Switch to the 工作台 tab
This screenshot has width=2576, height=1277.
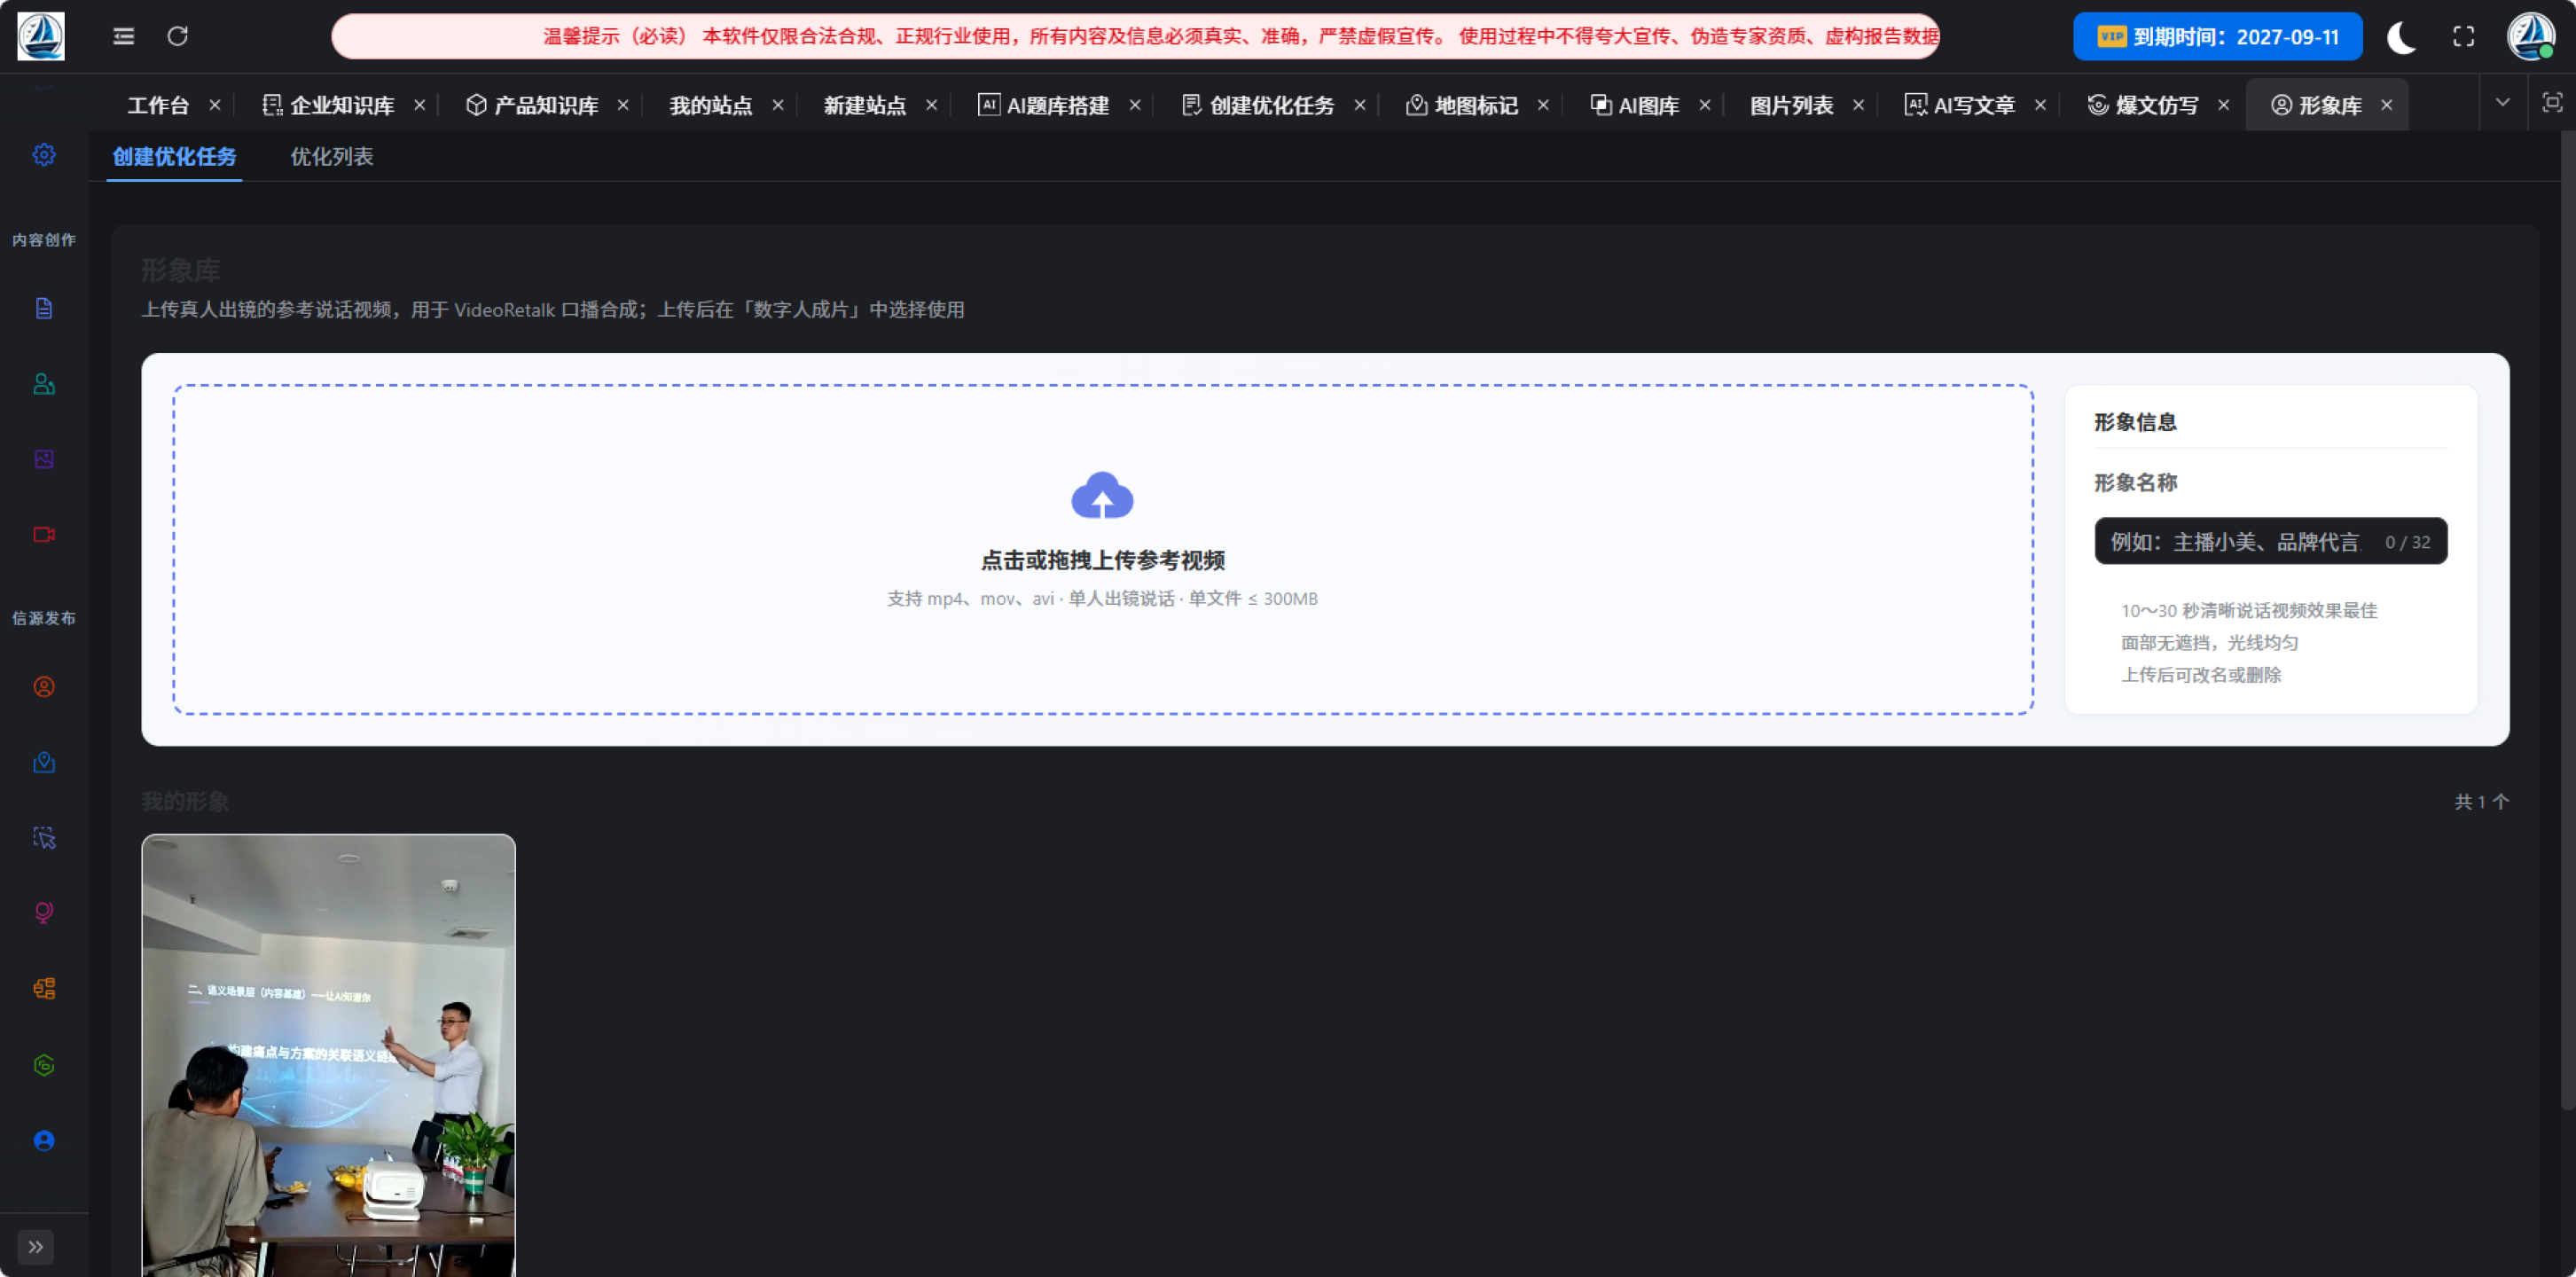pos(158,105)
